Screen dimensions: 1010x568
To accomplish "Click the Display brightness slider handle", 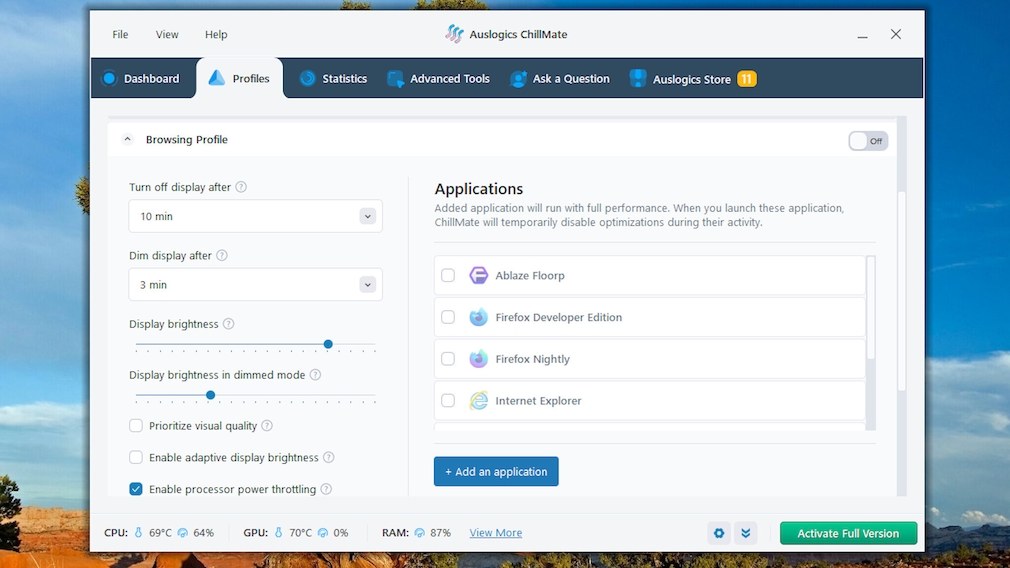I will [x=328, y=344].
